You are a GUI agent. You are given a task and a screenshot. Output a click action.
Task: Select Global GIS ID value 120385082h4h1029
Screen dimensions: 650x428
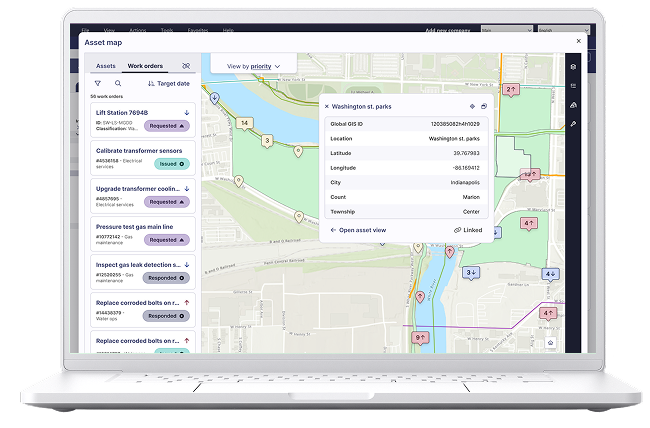point(455,124)
